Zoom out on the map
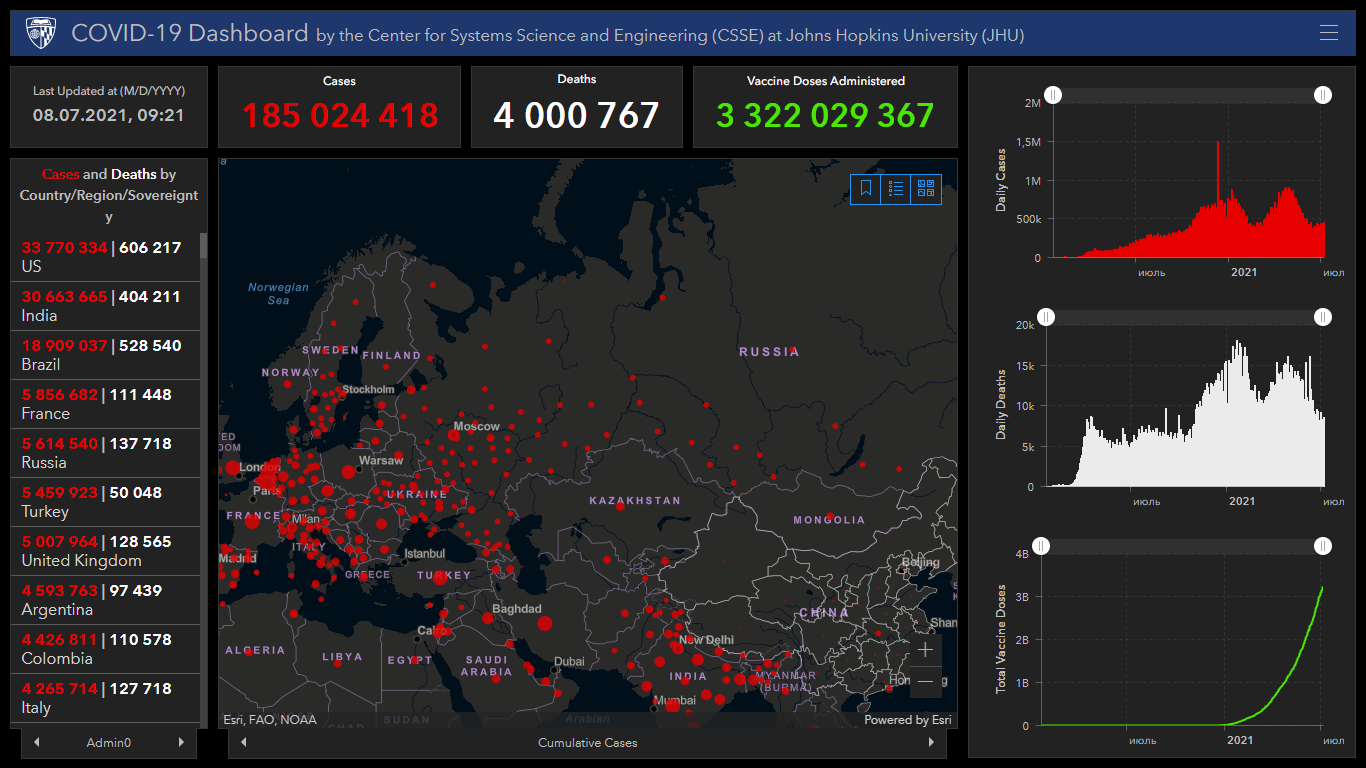The image size is (1366, 768). (x=925, y=682)
